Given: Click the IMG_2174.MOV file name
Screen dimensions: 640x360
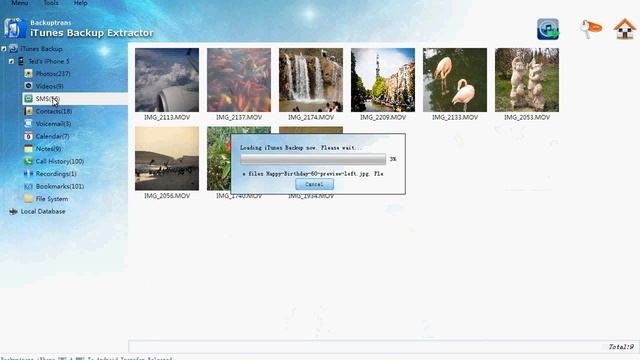Looking at the screenshot, I should (311, 118).
